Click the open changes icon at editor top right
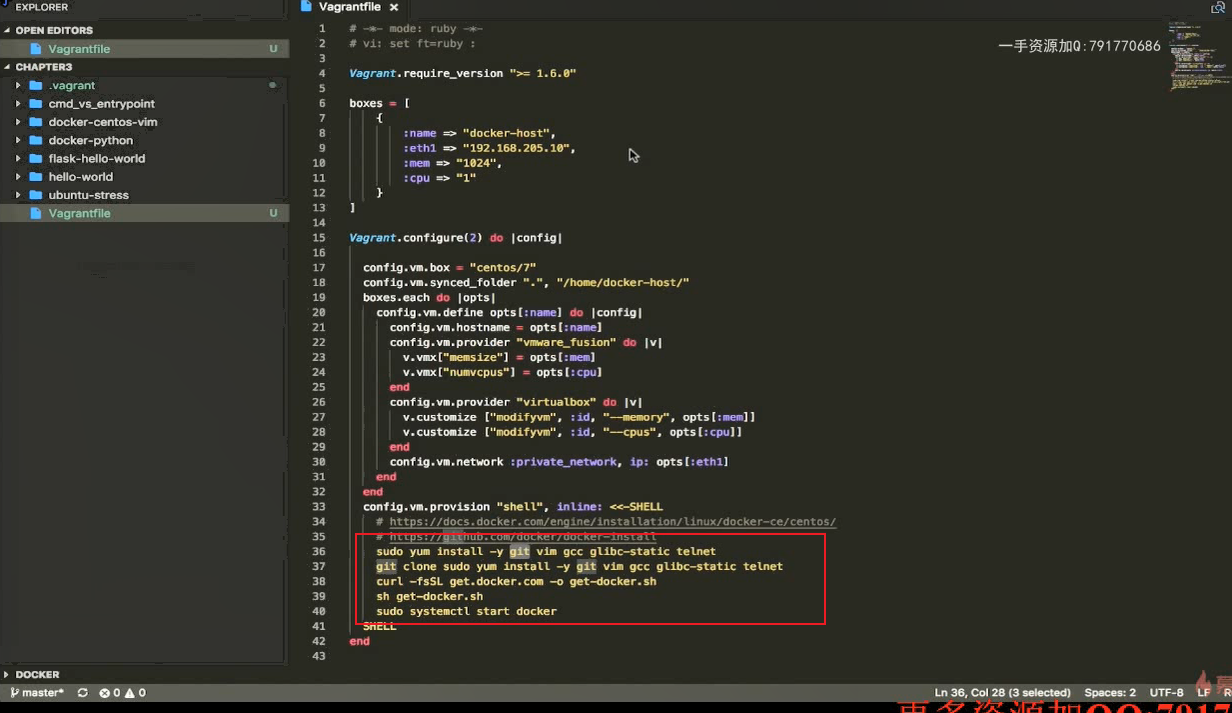The width and height of the screenshot is (1232, 713). coord(1217,8)
